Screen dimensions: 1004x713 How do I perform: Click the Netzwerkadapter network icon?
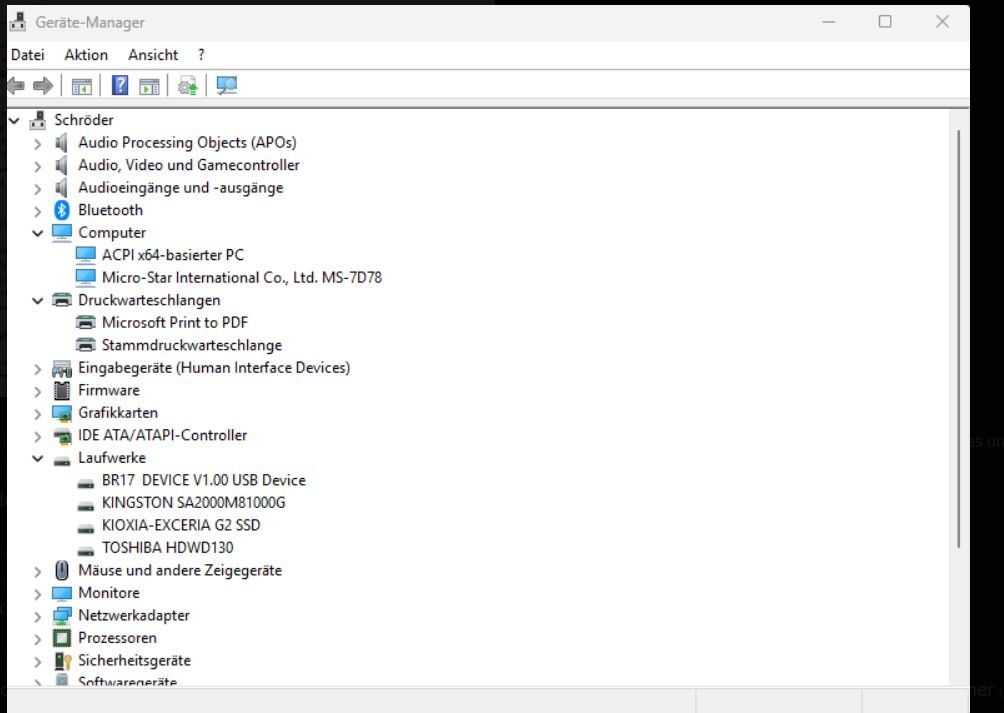[61, 616]
